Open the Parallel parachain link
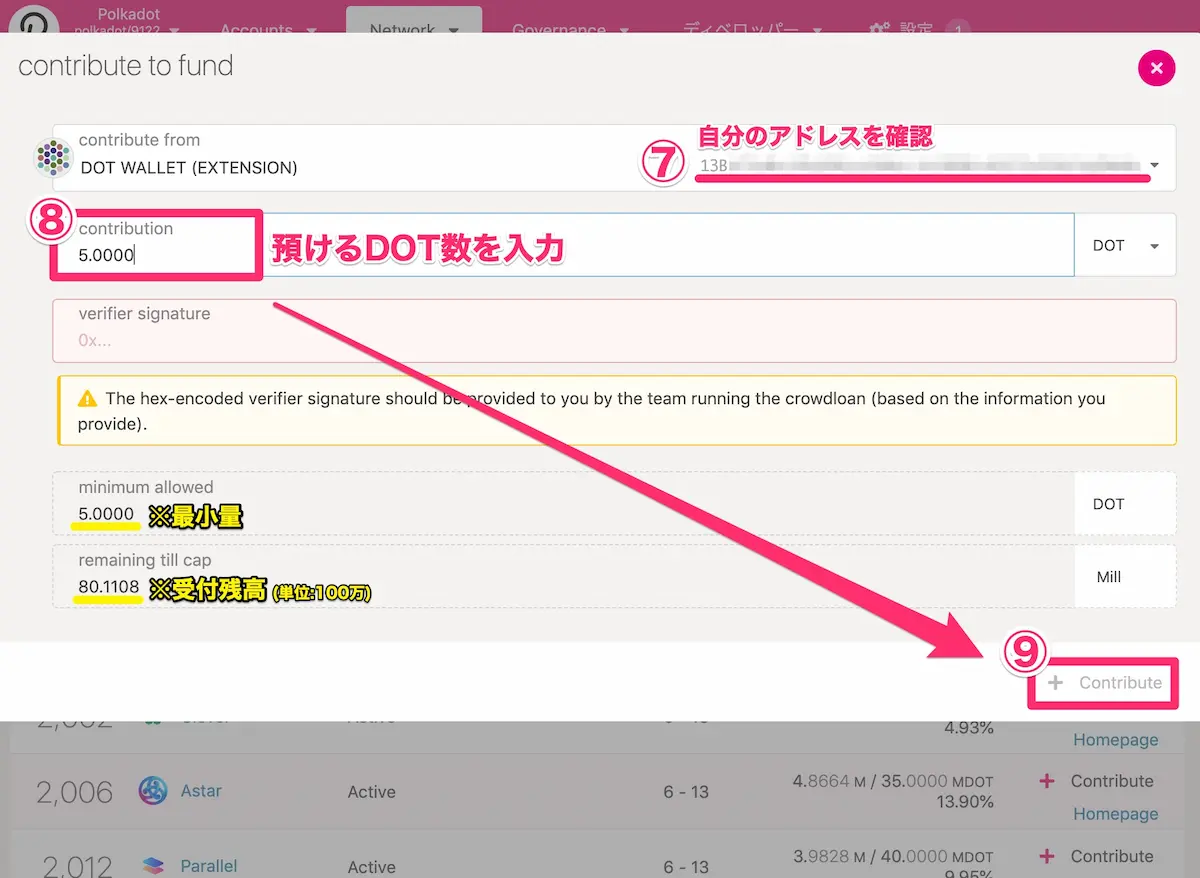Image resolution: width=1200 pixels, height=878 pixels. coord(209,866)
